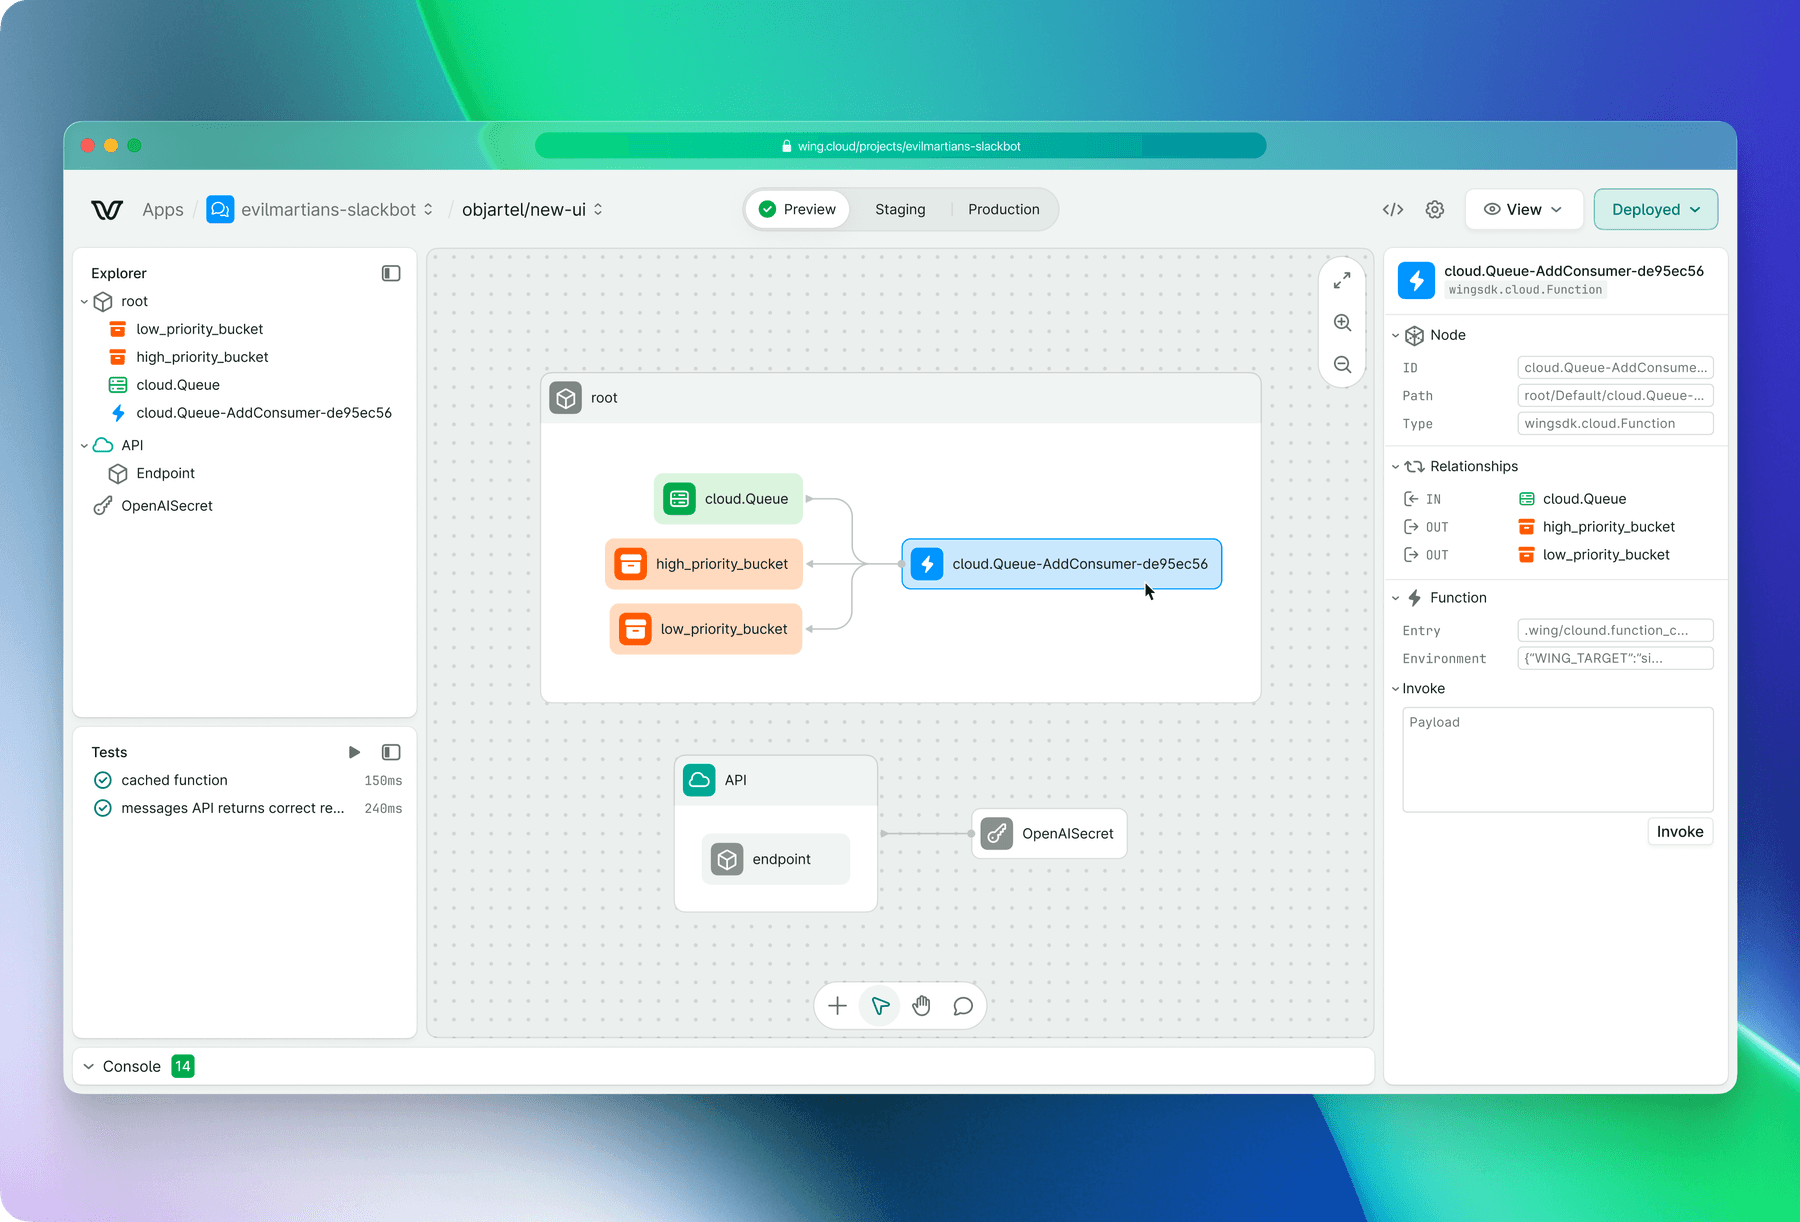This screenshot has width=1800, height=1222.
Task: Open the code view icon in top bar
Action: click(1393, 209)
